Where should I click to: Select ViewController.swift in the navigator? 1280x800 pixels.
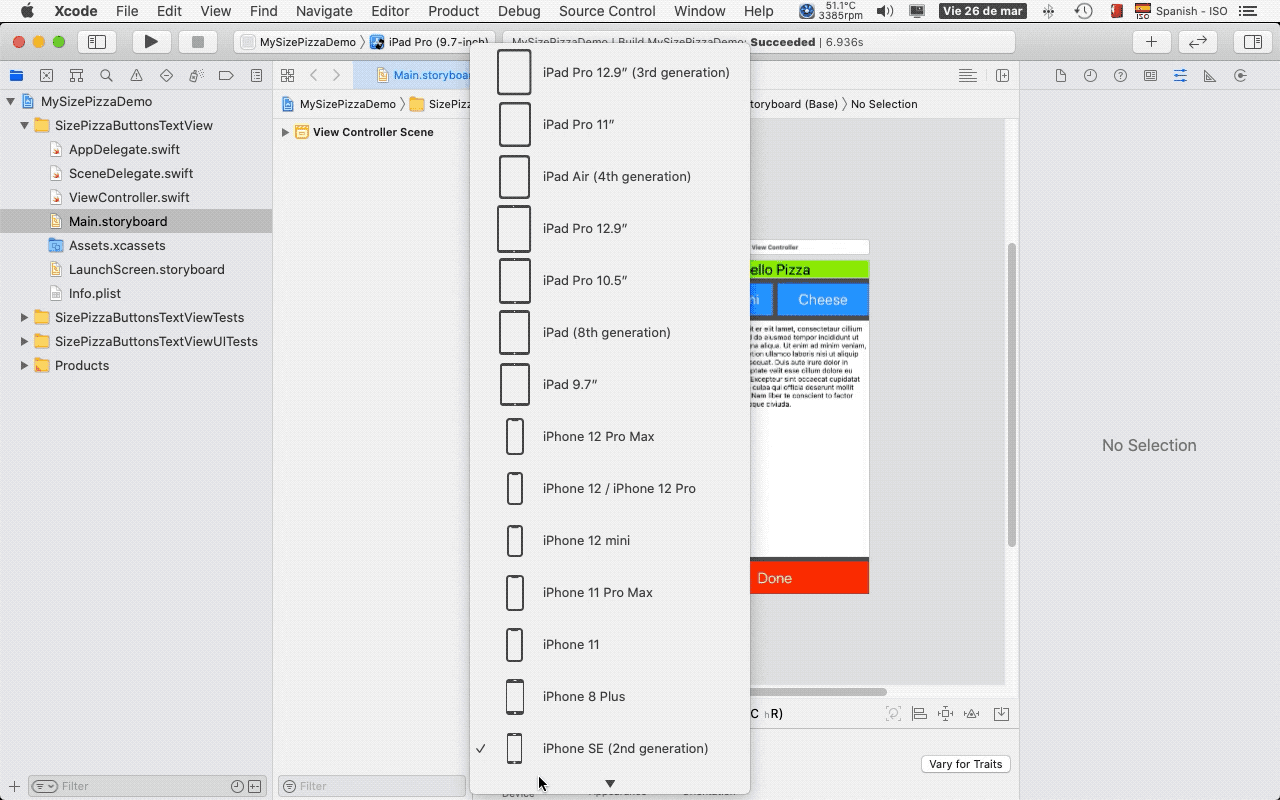click(x=129, y=197)
